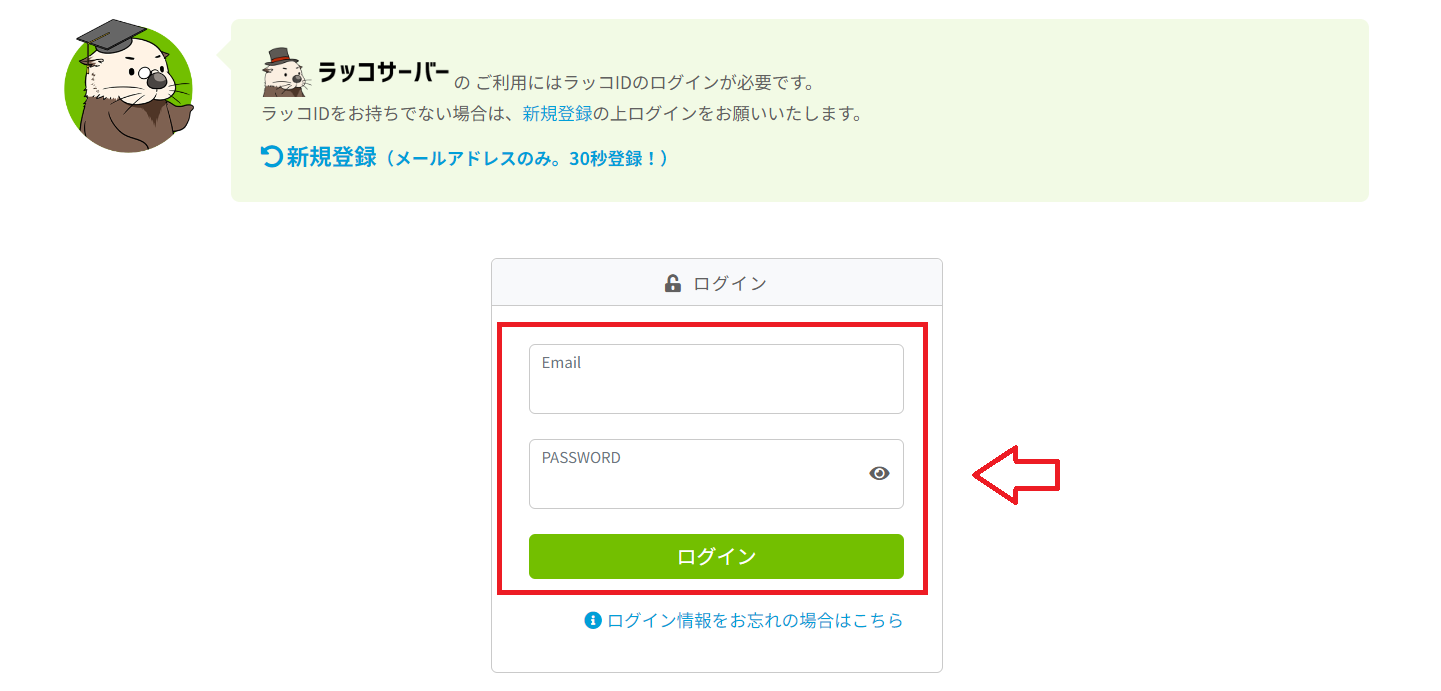The width and height of the screenshot is (1441, 691).
Task: Click the padlock icon in the ログイン header
Action: (672, 281)
